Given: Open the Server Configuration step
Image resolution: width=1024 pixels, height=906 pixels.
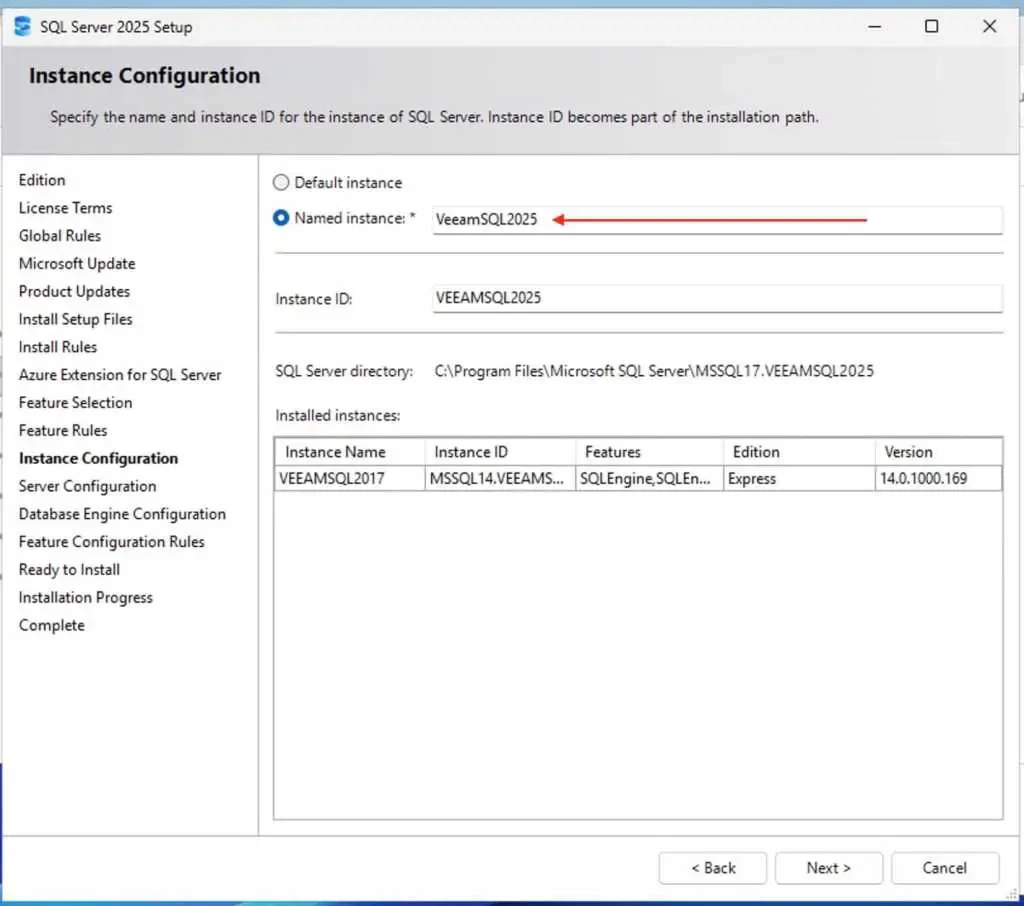Looking at the screenshot, I should 87,486.
